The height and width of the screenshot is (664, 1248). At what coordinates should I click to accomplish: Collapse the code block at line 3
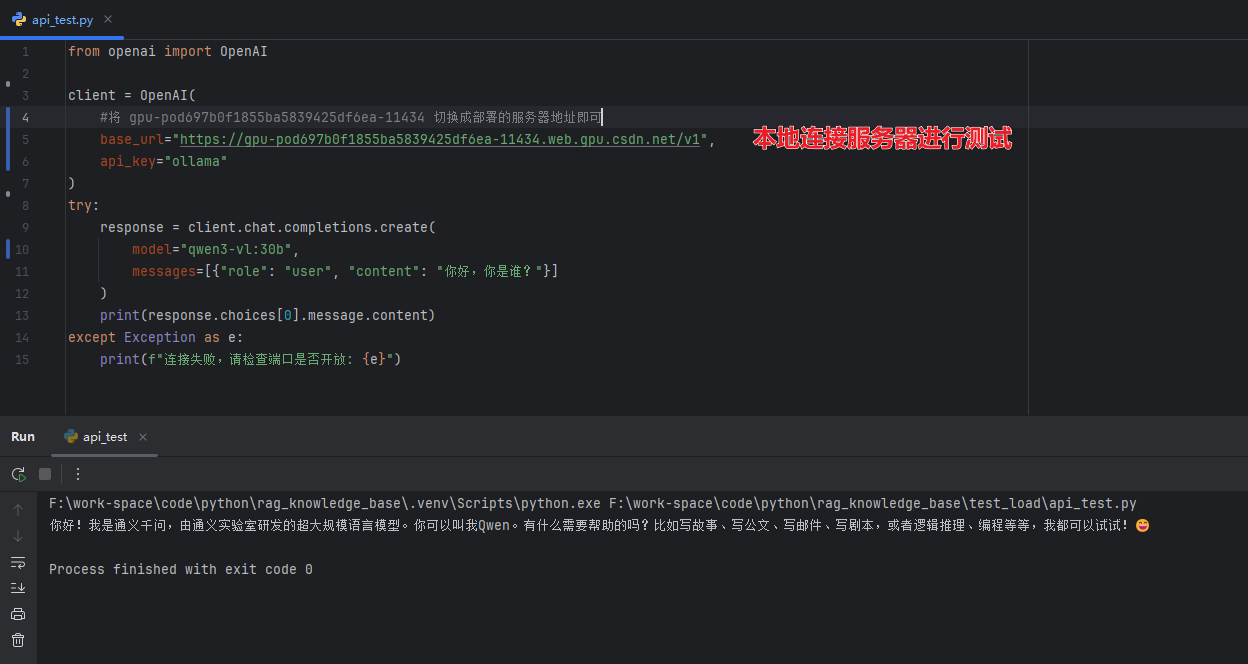[8, 85]
